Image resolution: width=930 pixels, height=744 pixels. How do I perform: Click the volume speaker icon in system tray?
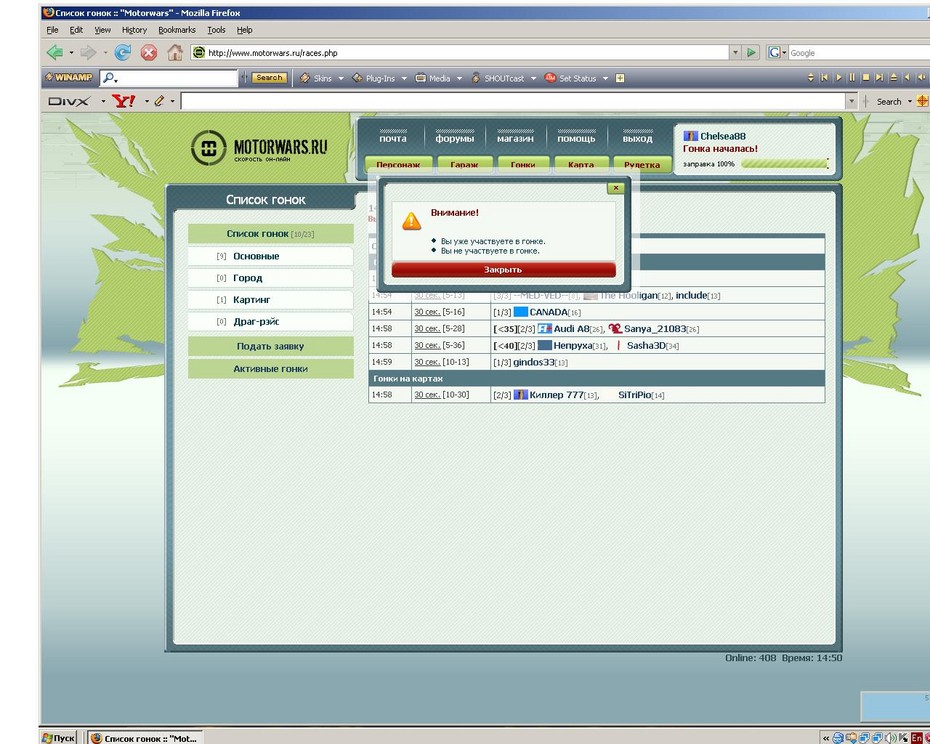coord(891,738)
